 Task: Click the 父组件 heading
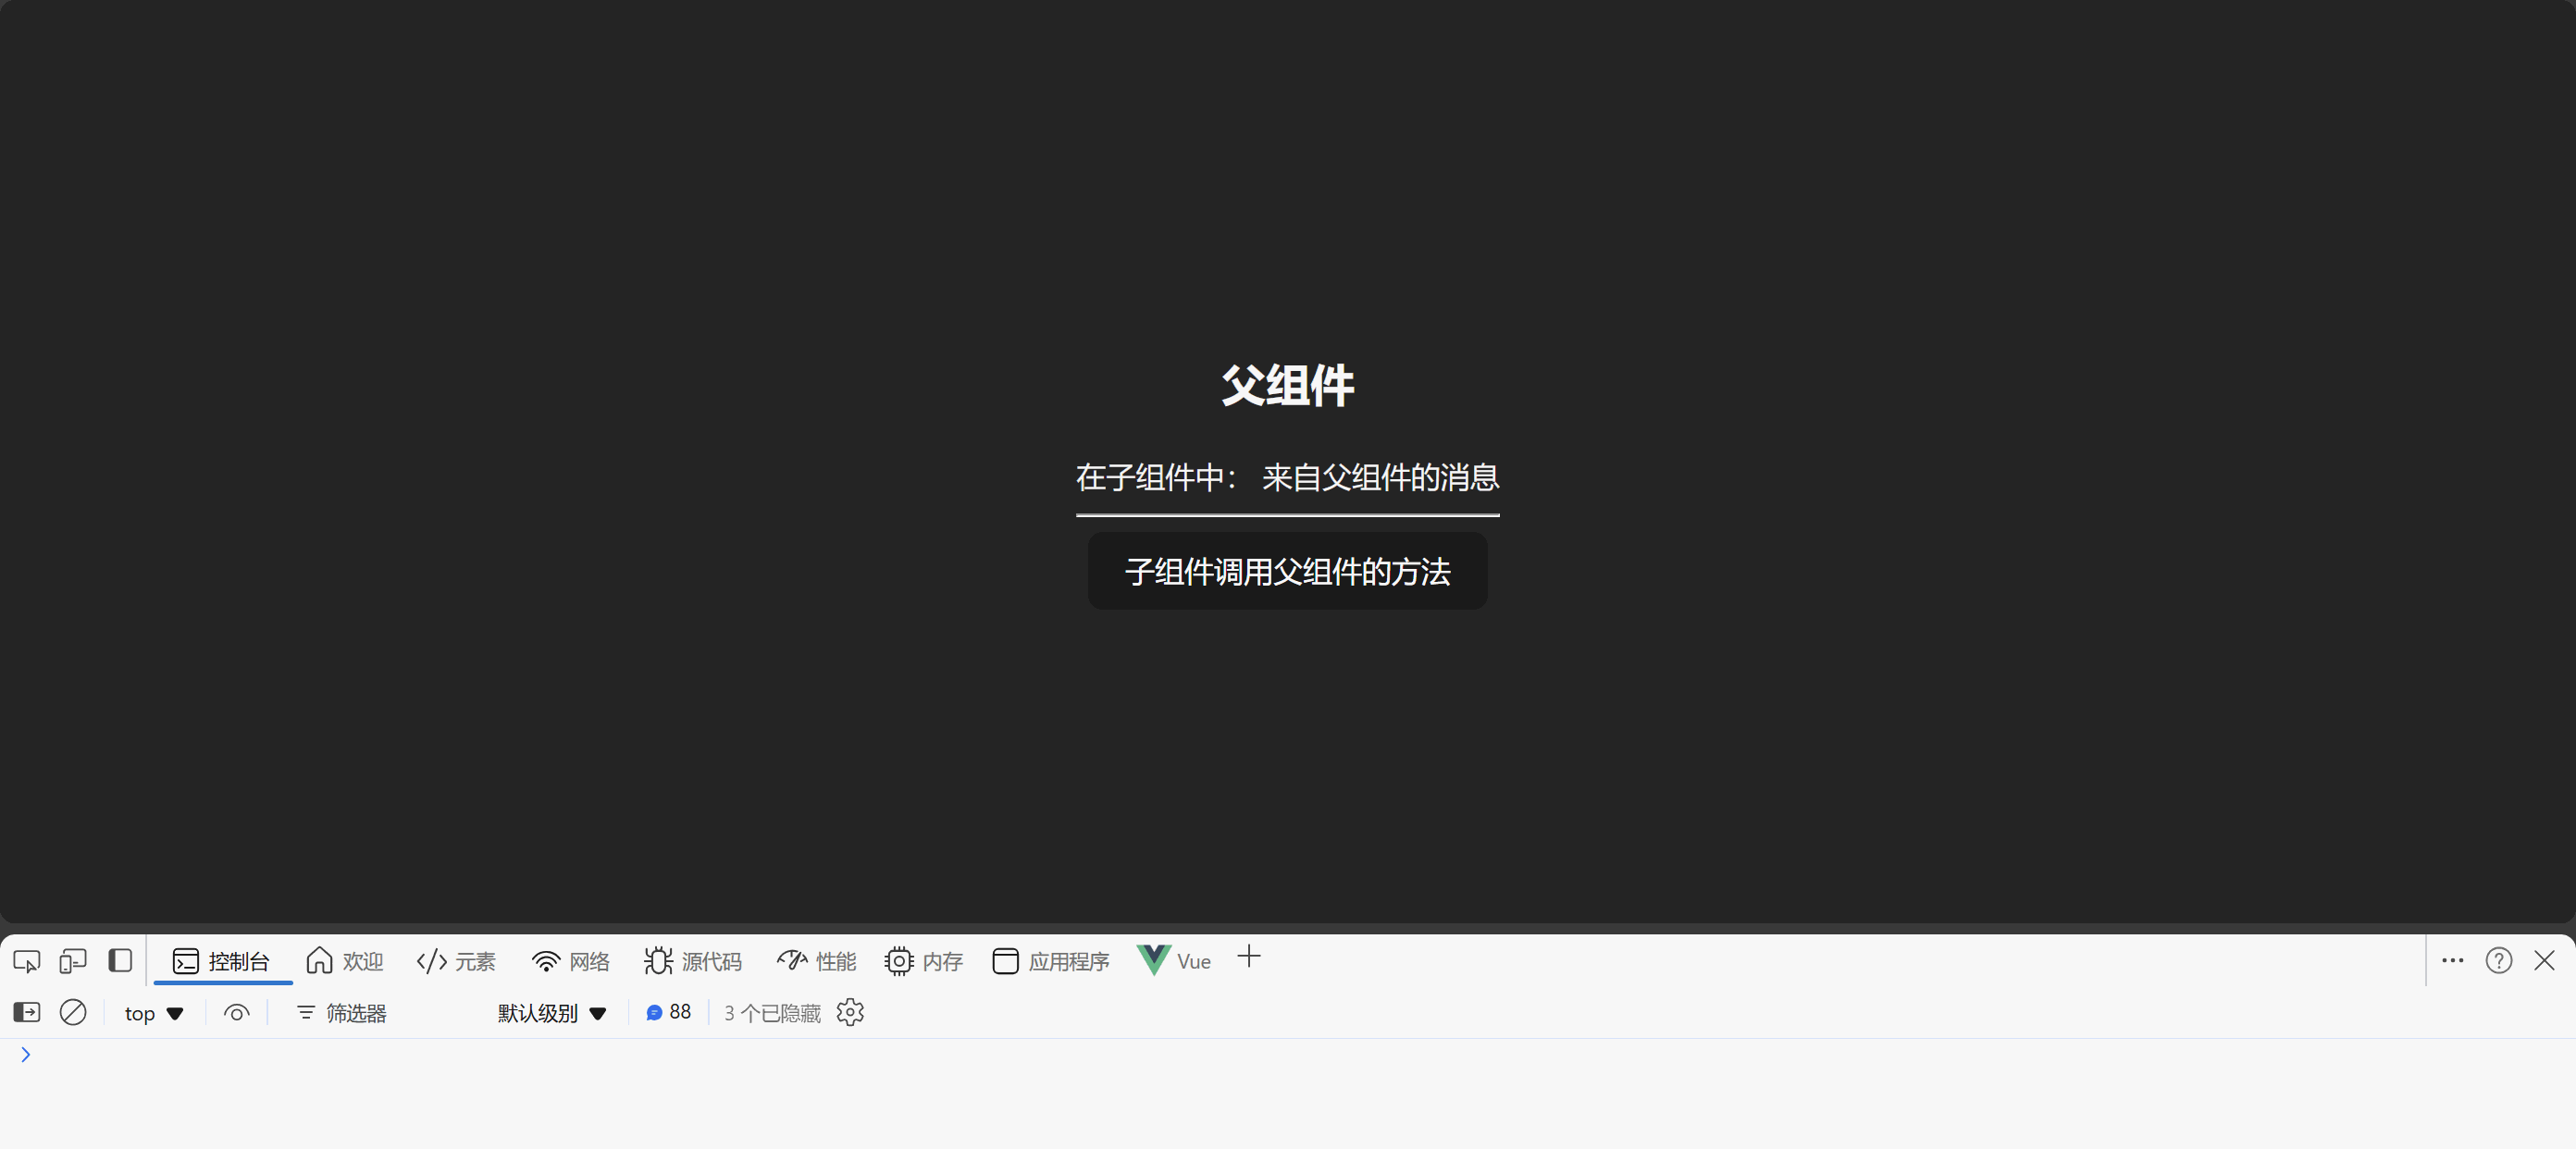pos(1287,385)
